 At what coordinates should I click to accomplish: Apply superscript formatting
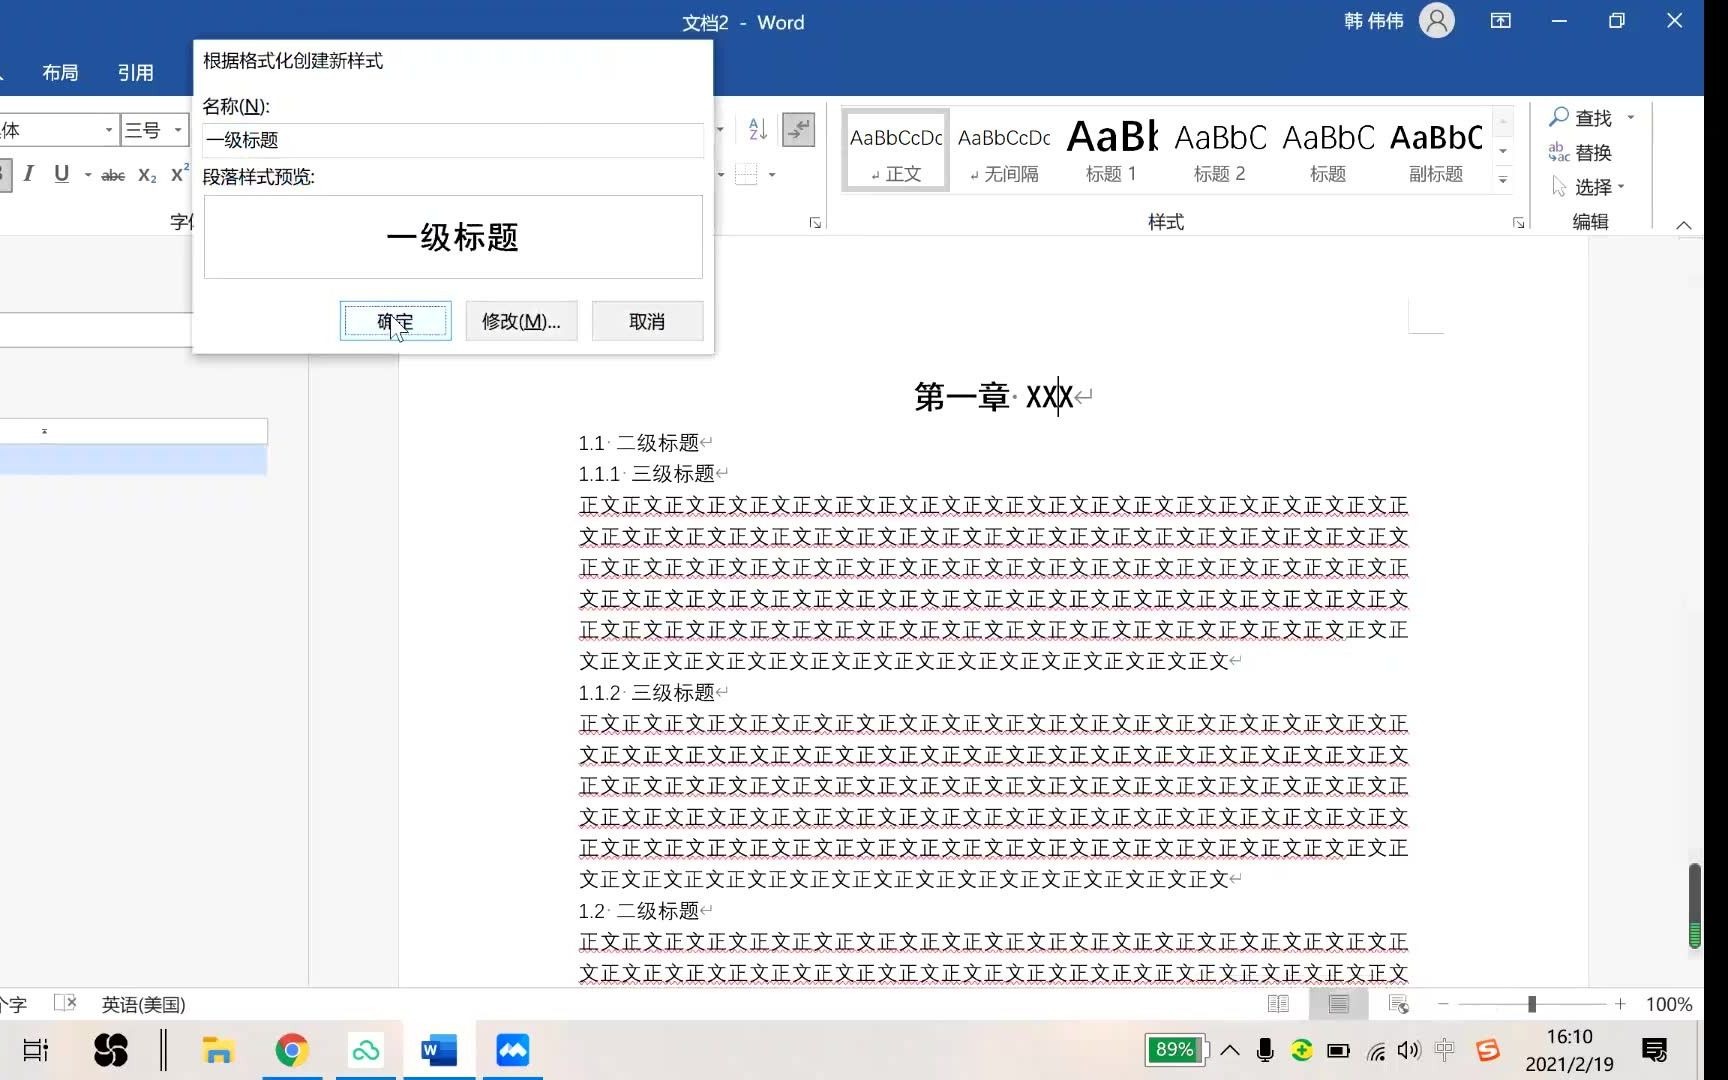(178, 173)
